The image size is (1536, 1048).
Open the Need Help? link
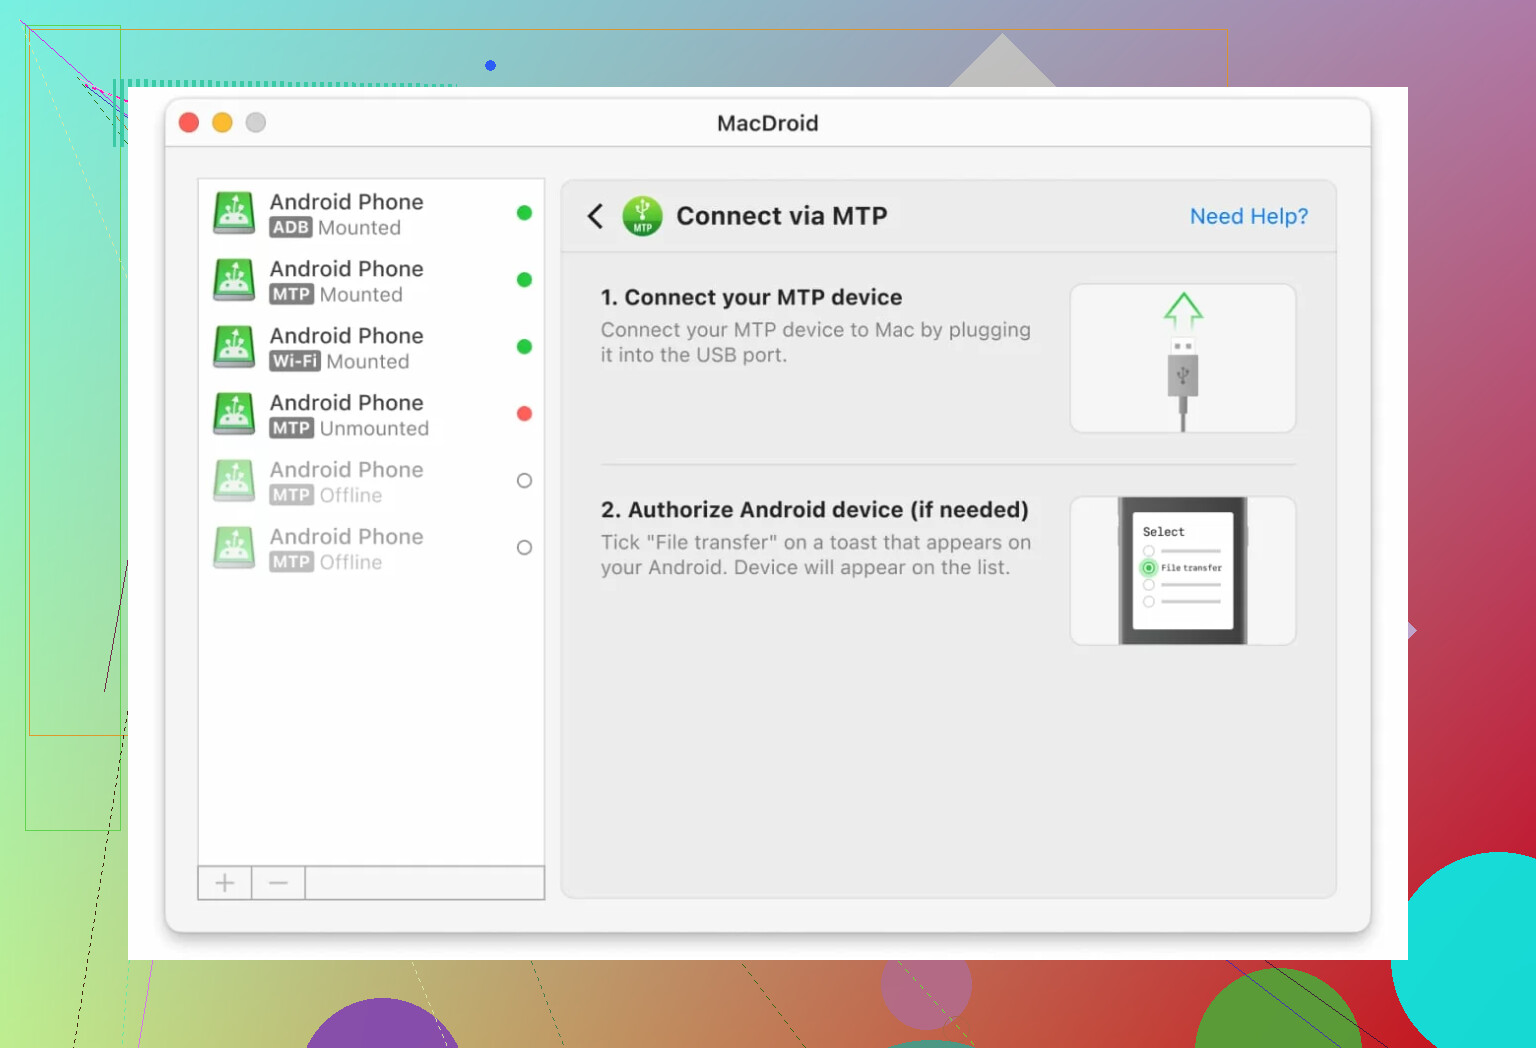(x=1248, y=216)
